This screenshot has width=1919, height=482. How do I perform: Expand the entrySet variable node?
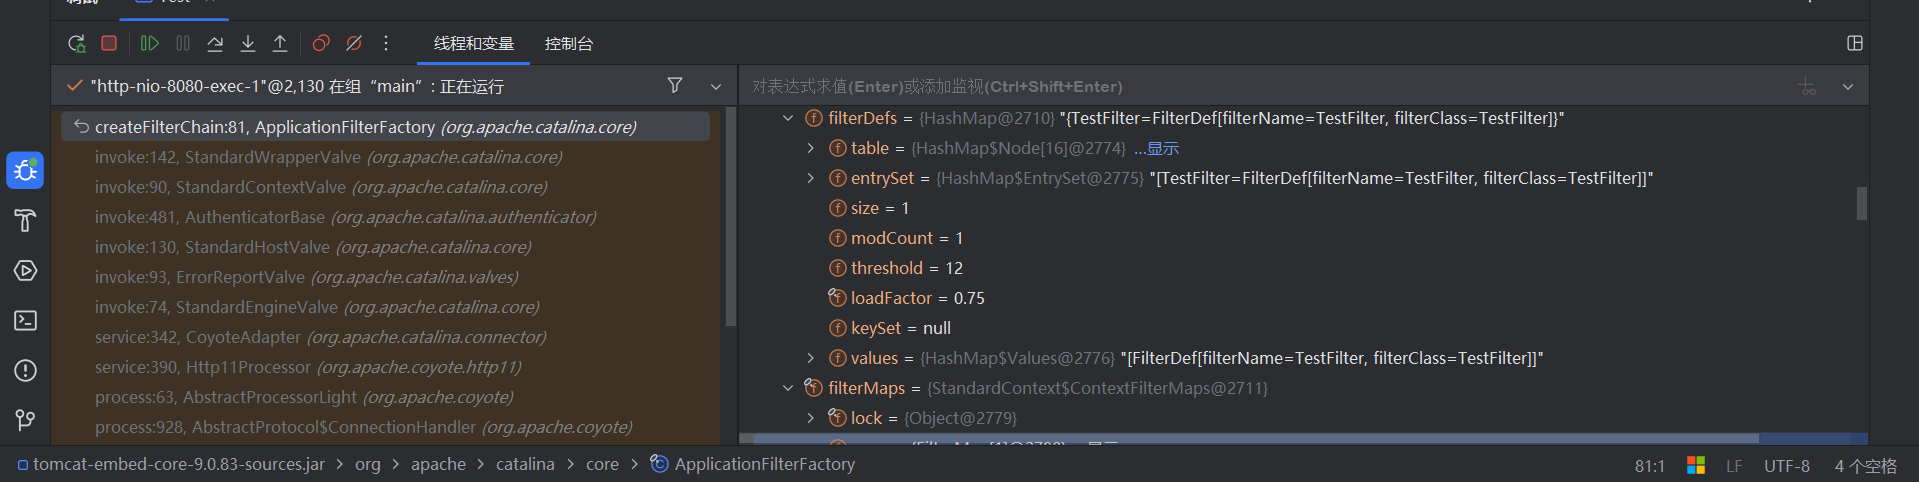point(811,178)
